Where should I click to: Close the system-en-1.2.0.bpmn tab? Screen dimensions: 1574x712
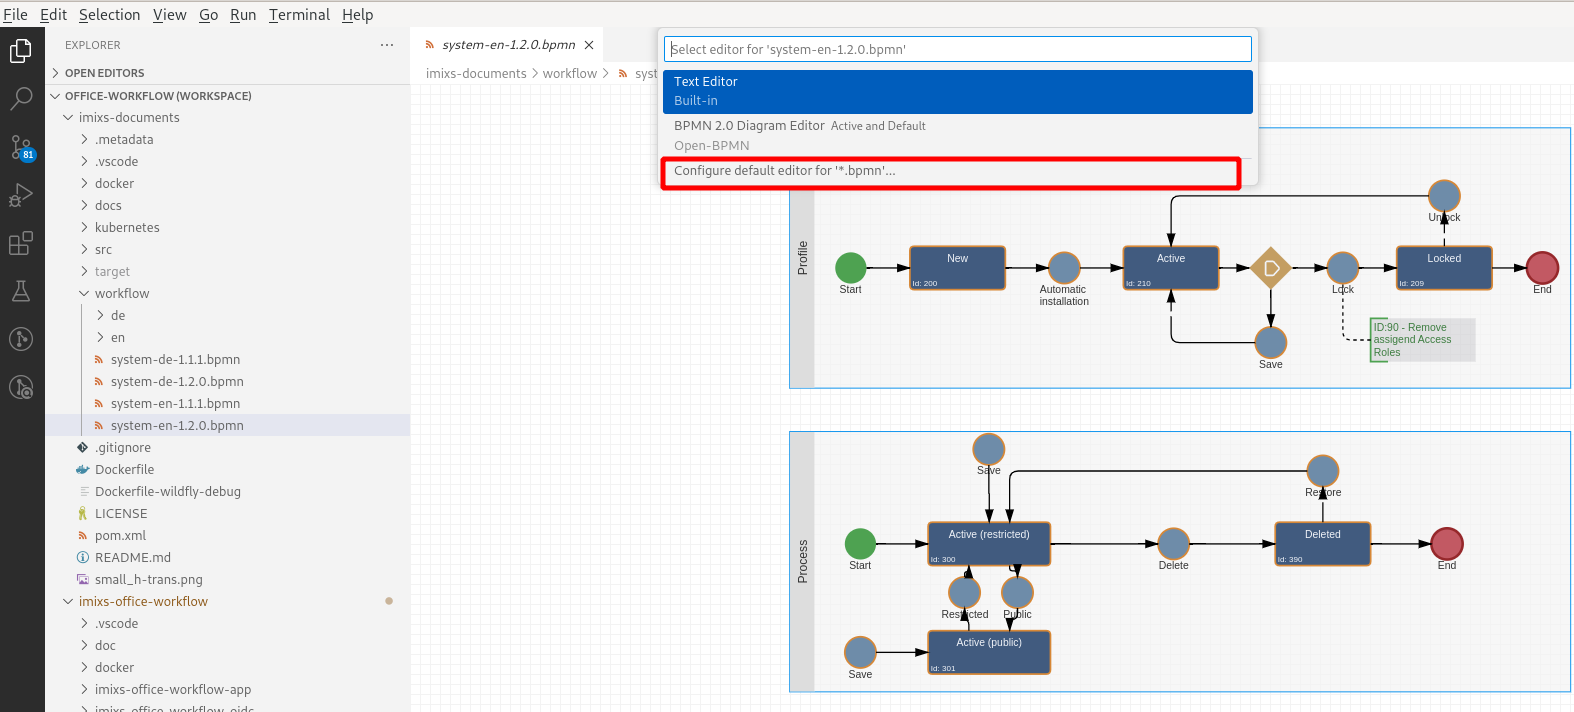point(589,45)
